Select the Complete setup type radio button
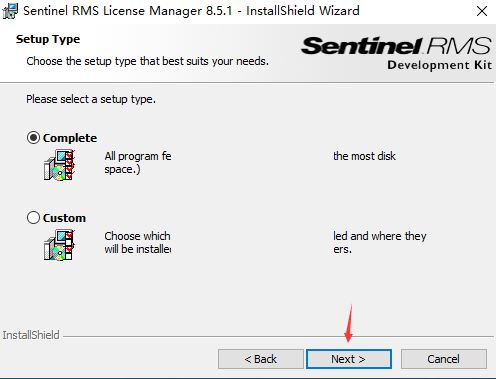This screenshot has width=496, height=379. 33,138
